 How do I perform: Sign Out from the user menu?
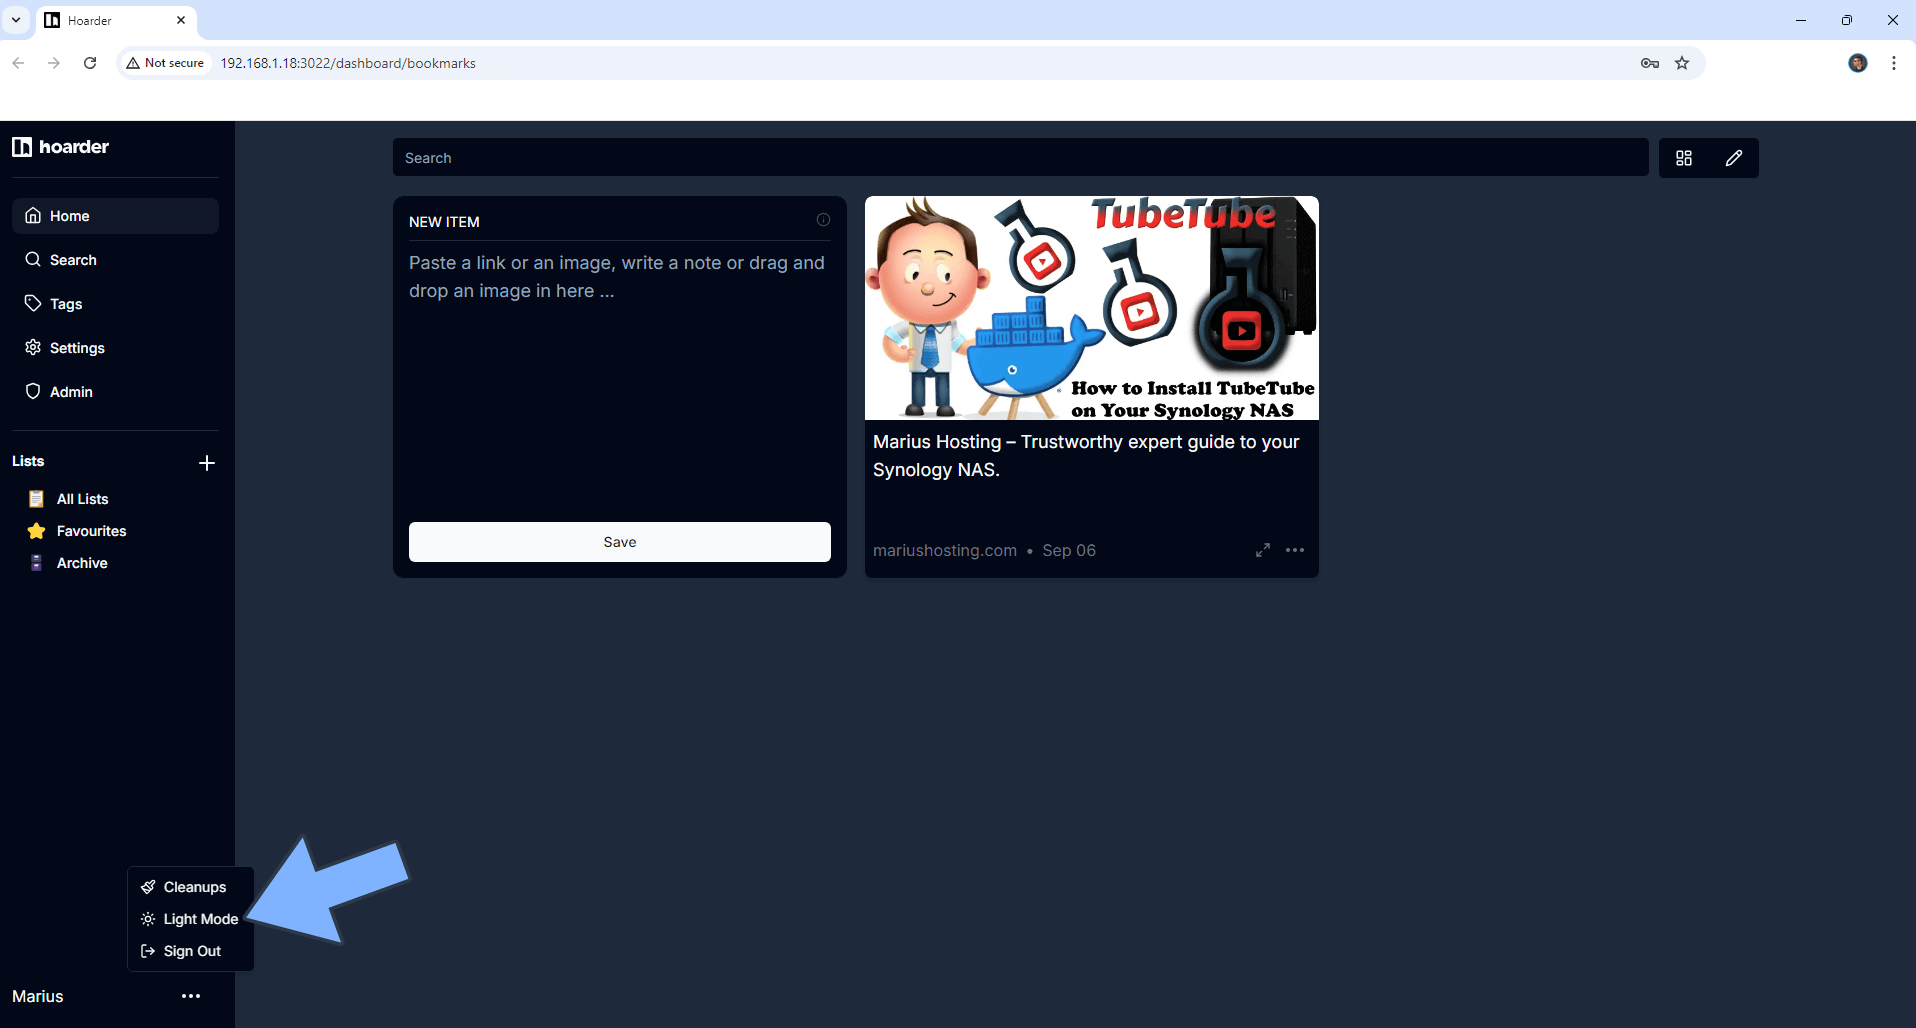point(190,951)
